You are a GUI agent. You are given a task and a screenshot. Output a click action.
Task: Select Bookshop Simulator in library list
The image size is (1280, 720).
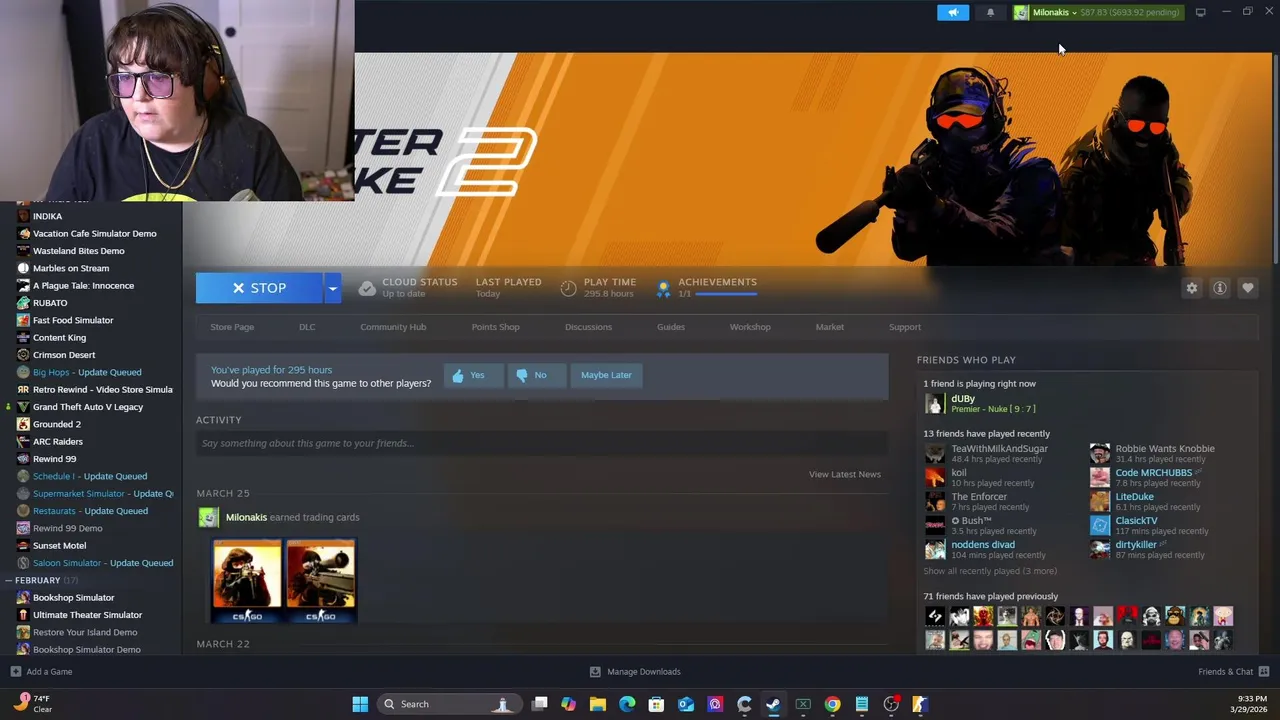[73, 598]
